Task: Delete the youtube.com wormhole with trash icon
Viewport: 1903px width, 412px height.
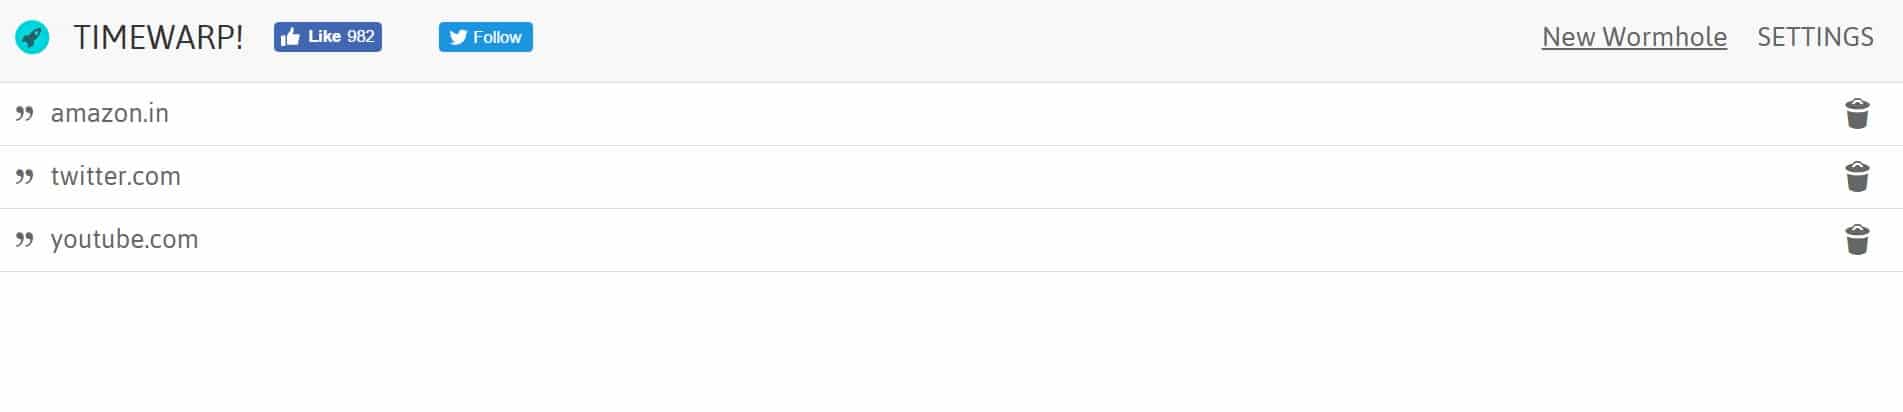Action: (x=1857, y=240)
